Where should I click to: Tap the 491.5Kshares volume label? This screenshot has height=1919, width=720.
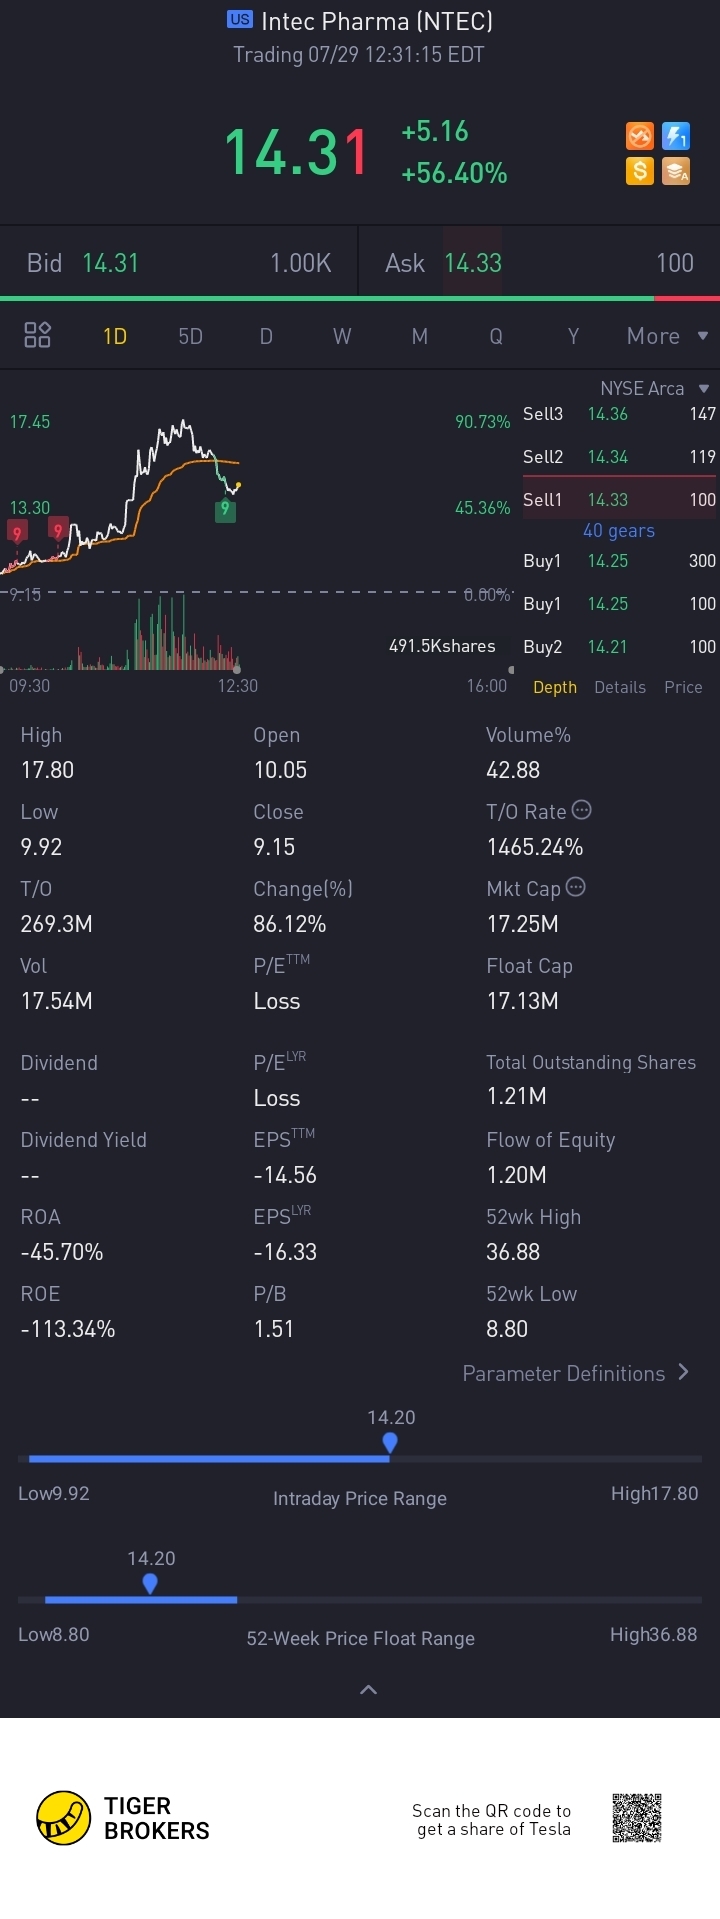pyautogui.click(x=442, y=646)
